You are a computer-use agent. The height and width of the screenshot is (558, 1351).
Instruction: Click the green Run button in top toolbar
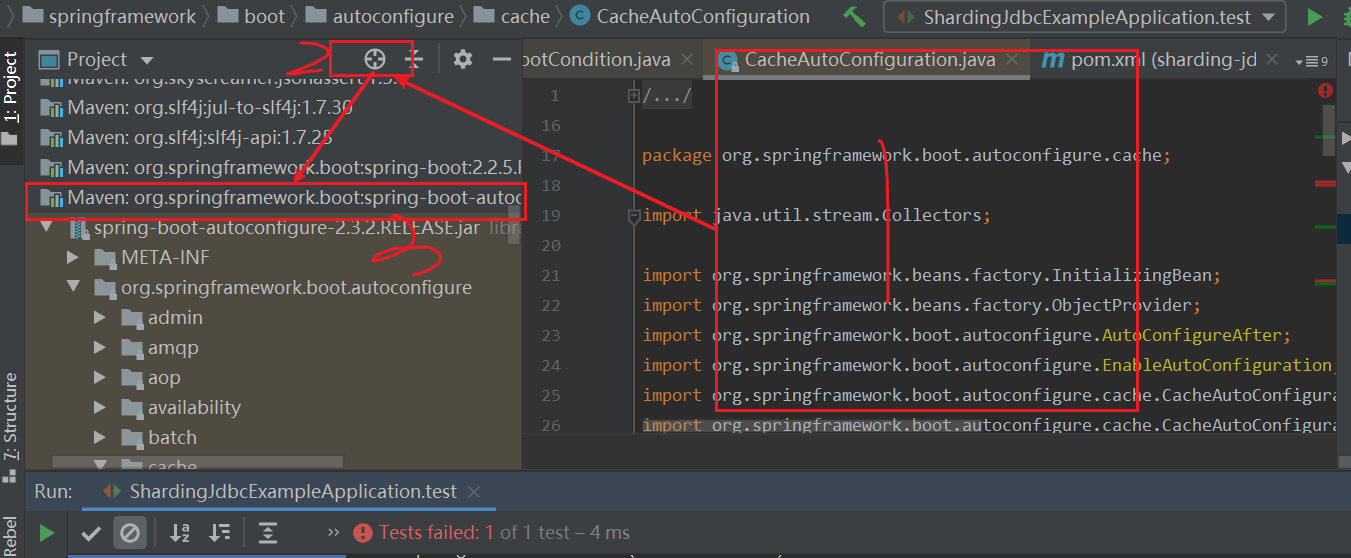(1314, 17)
